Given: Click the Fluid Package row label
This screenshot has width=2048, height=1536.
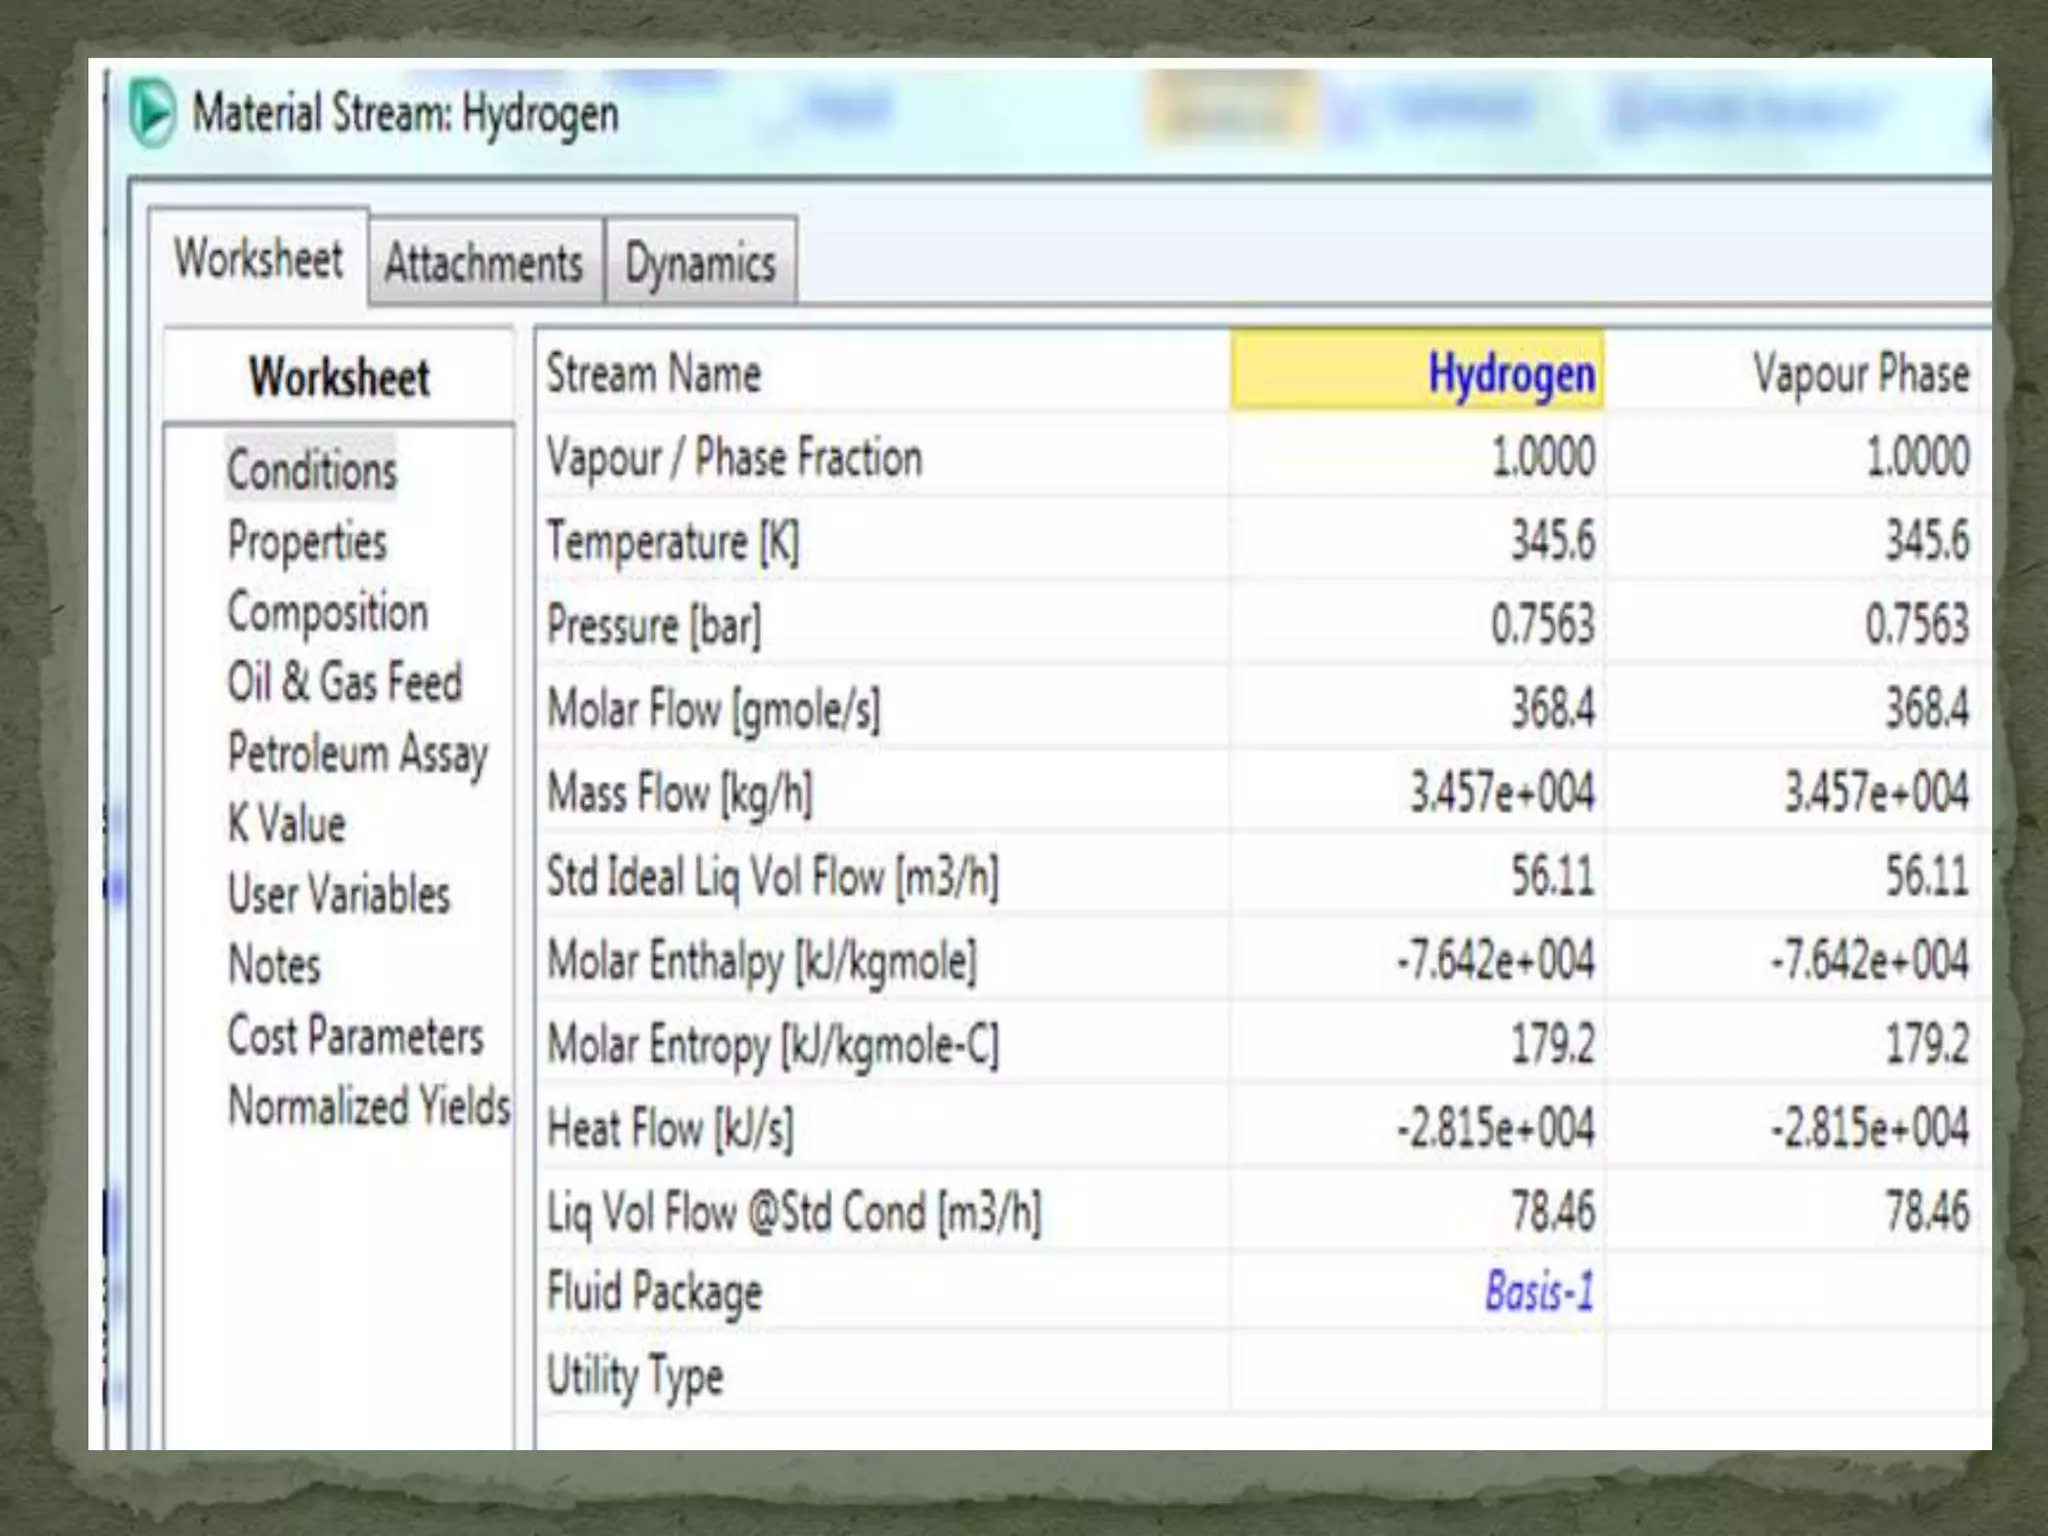Looking at the screenshot, I should point(654,1291).
